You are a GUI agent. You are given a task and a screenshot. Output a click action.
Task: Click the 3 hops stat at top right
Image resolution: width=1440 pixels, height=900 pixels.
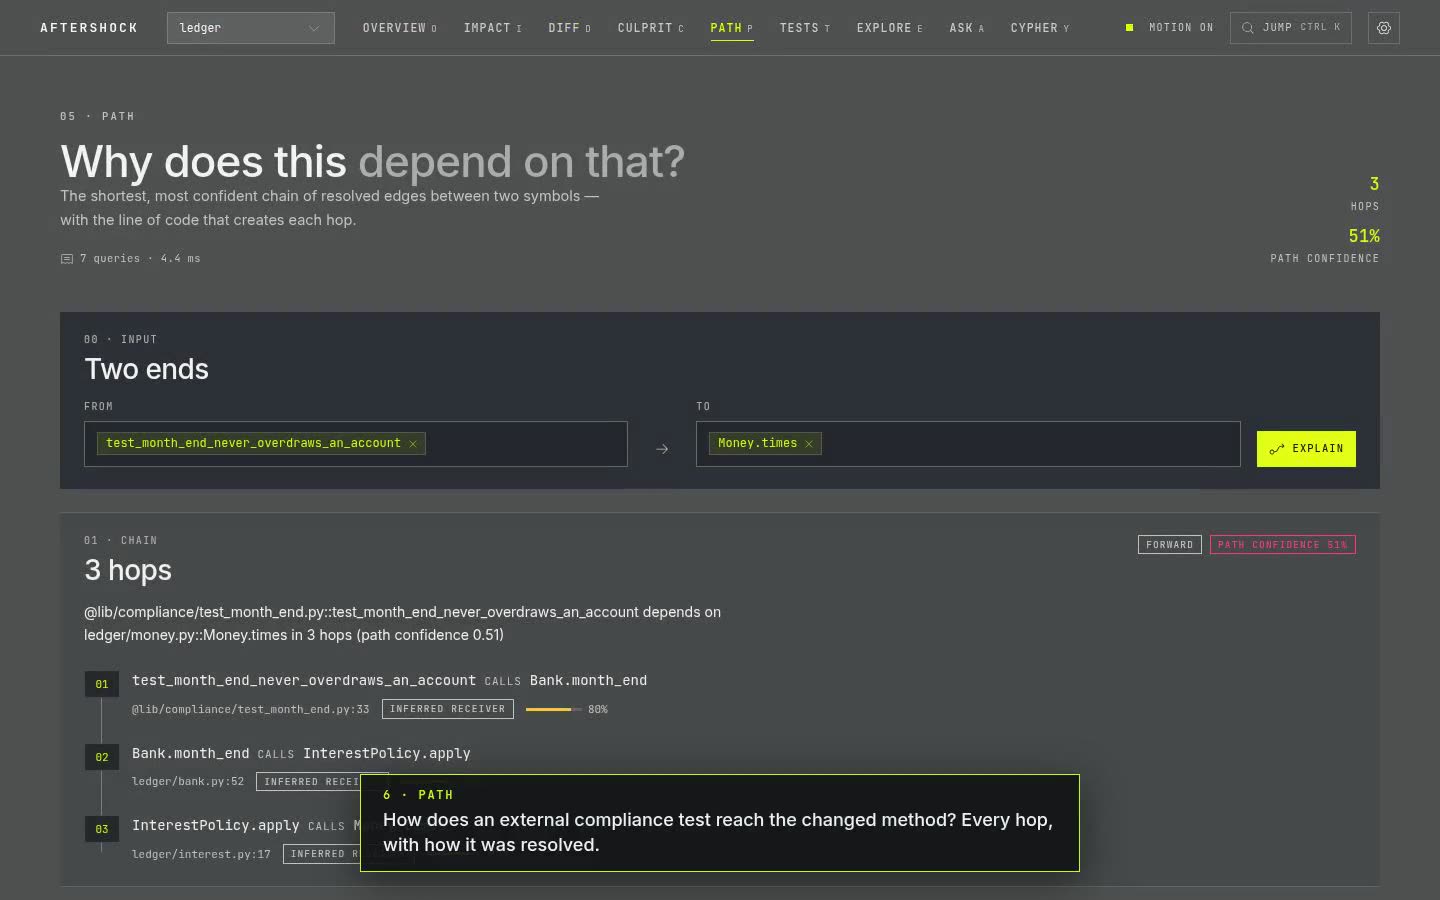pyautogui.click(x=1365, y=193)
